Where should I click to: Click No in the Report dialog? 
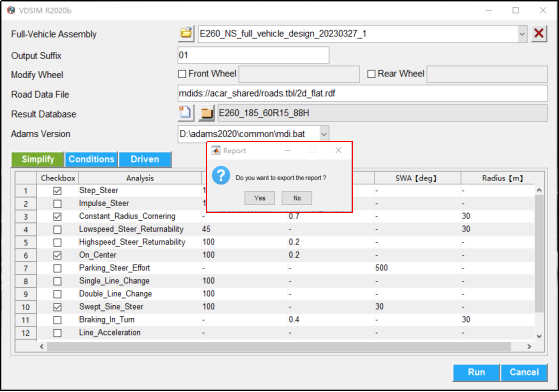pyautogui.click(x=297, y=198)
